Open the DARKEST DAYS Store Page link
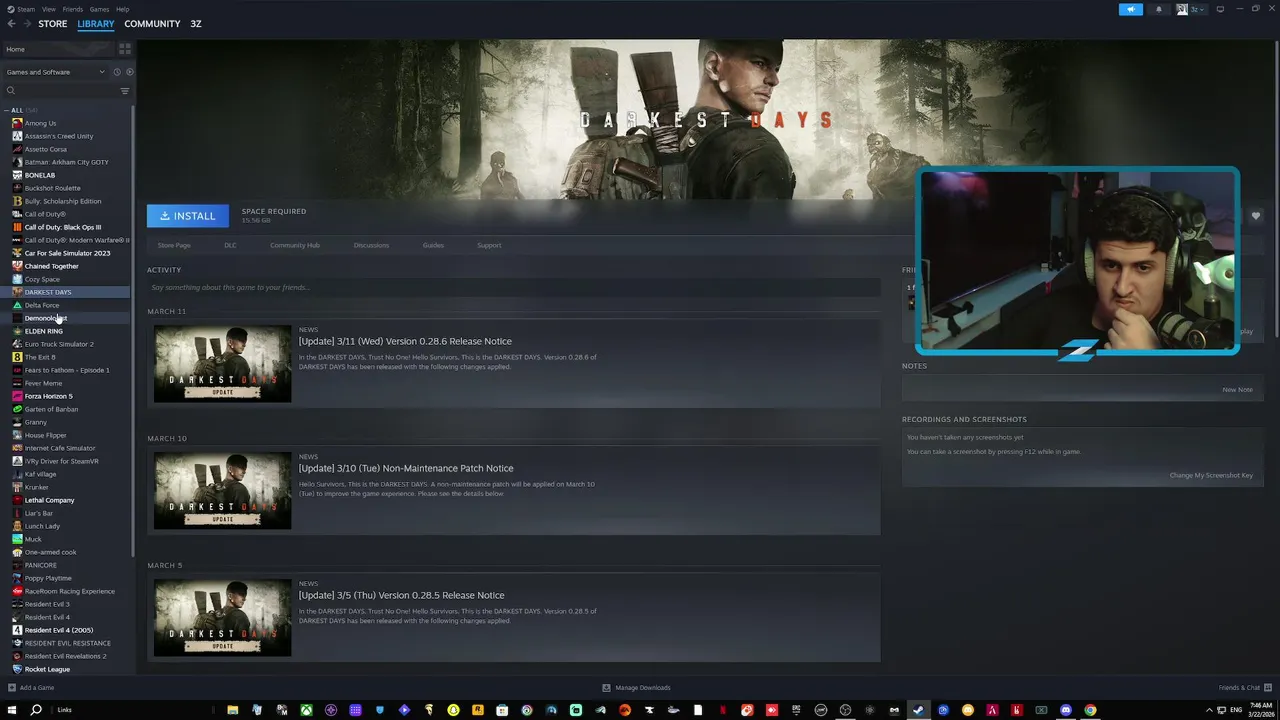This screenshot has width=1280, height=720. point(174,245)
